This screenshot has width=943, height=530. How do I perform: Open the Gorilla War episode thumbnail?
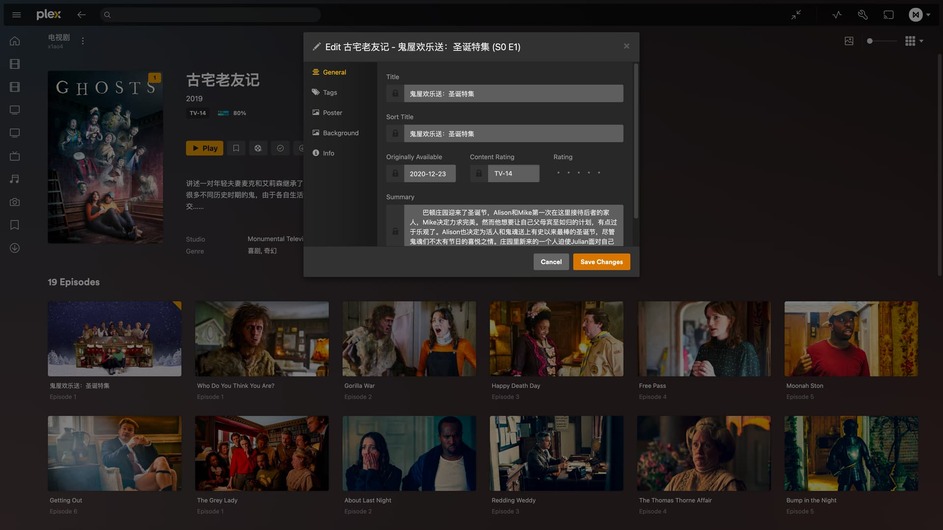pos(409,339)
